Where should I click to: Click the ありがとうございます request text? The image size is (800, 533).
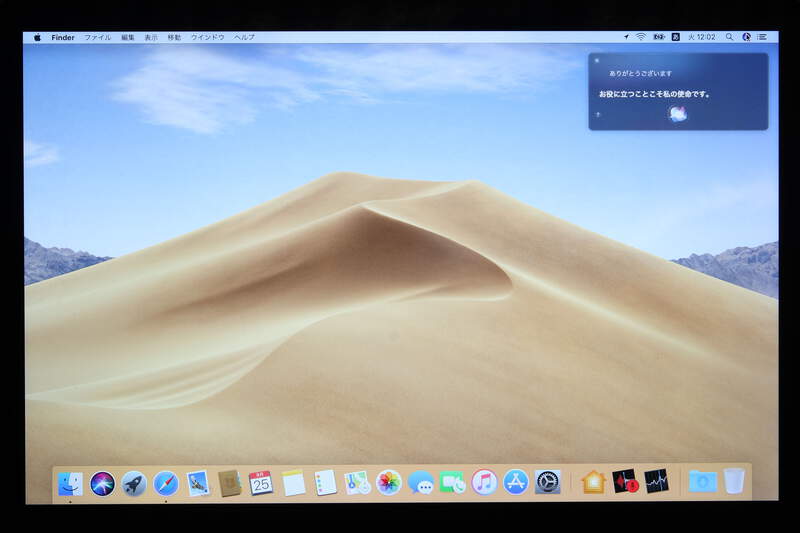coord(641,73)
